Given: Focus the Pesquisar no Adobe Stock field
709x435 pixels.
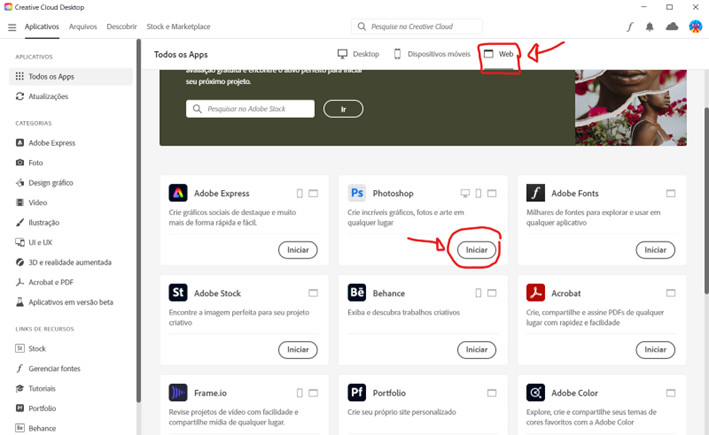Looking at the screenshot, I should tap(250, 109).
